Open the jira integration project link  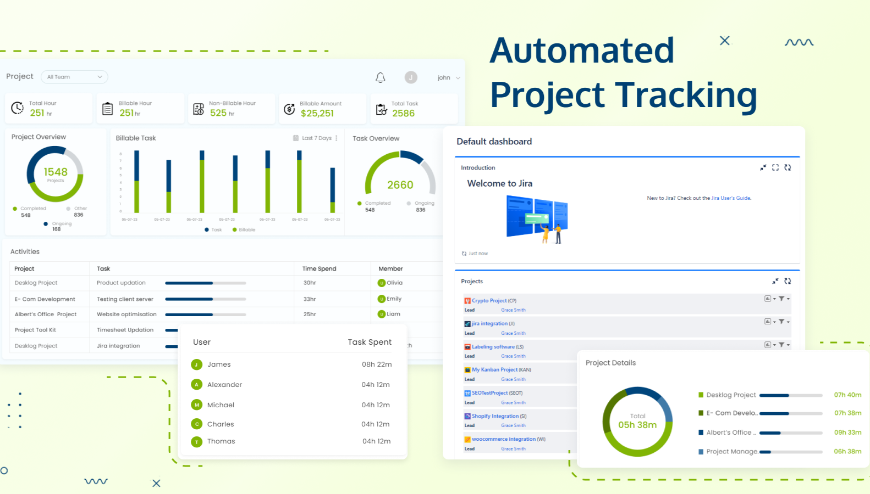point(489,324)
